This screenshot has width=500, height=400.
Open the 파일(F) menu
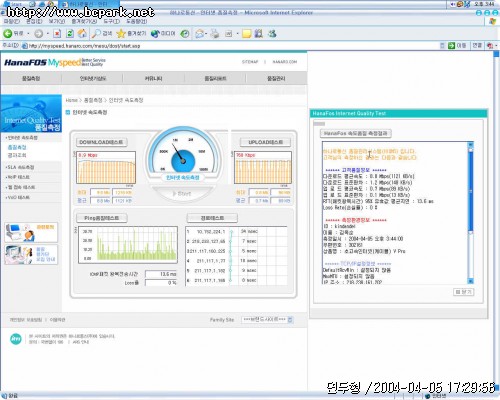click(x=12, y=21)
